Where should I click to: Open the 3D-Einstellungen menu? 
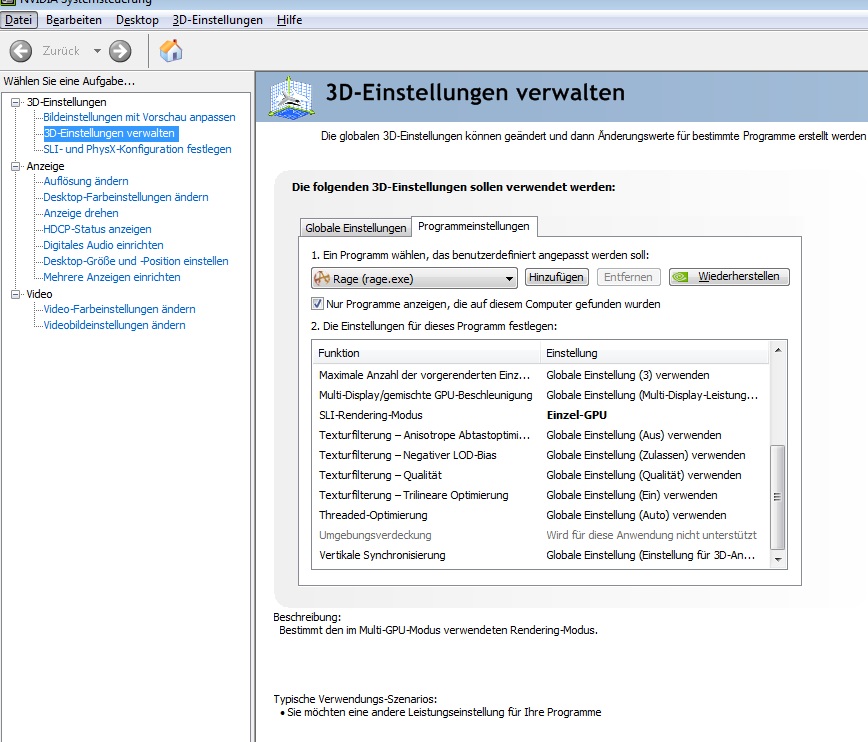(x=218, y=20)
